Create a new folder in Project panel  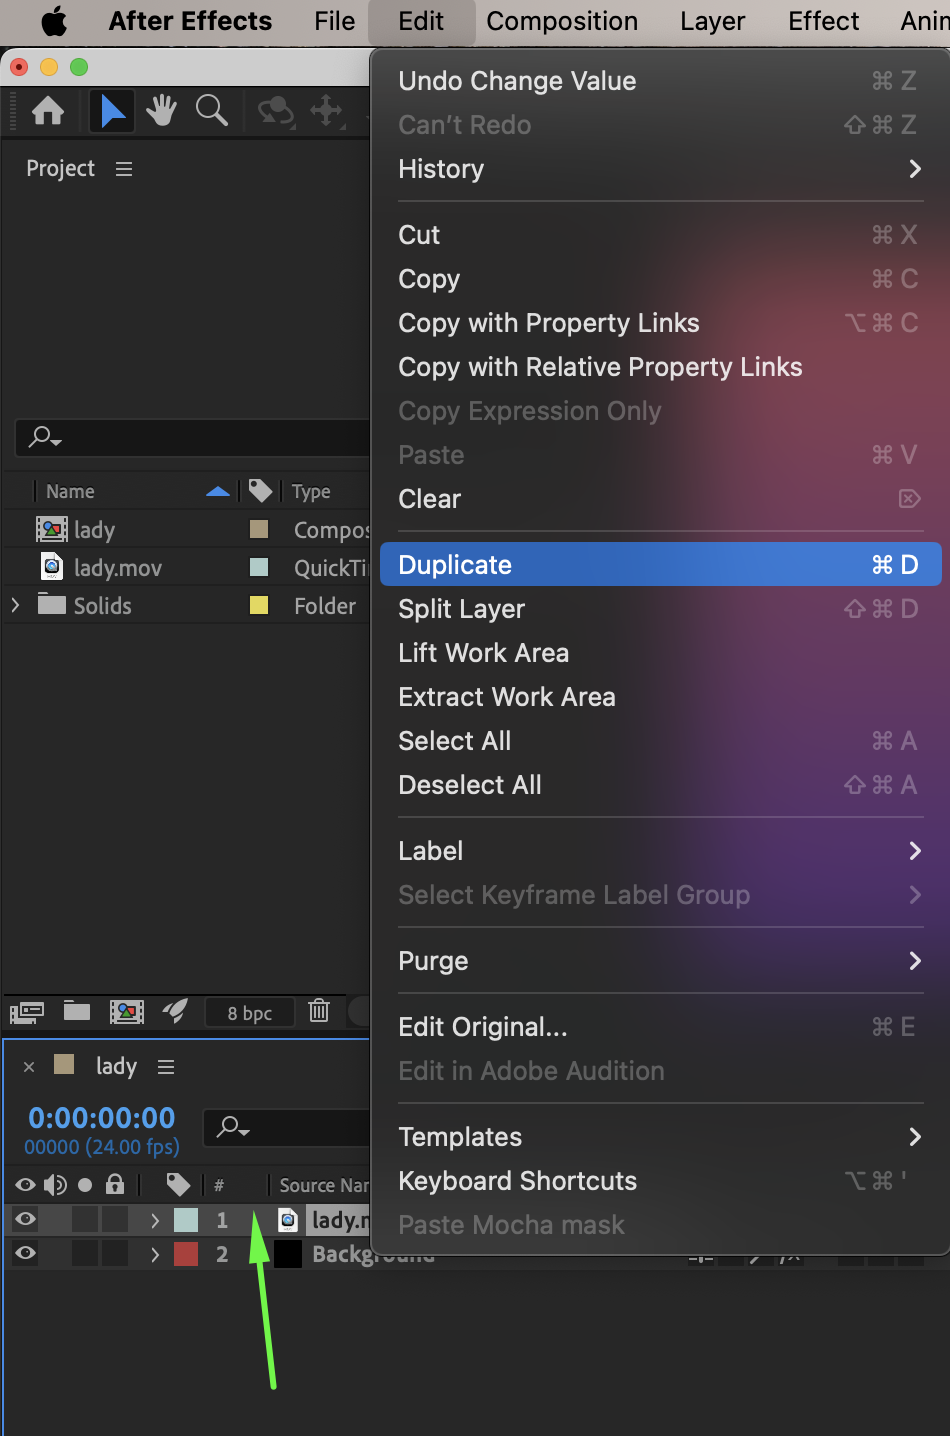tap(77, 1011)
